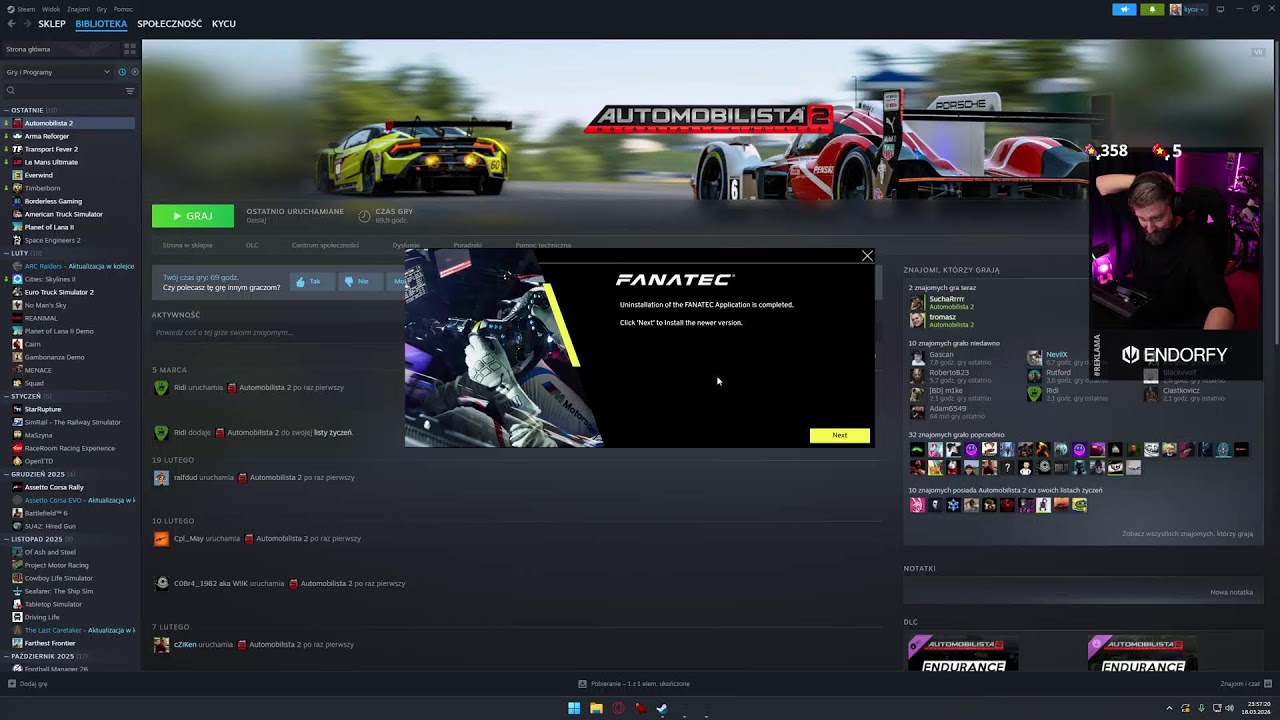Click the Steam taskbar icon

pos(662,708)
